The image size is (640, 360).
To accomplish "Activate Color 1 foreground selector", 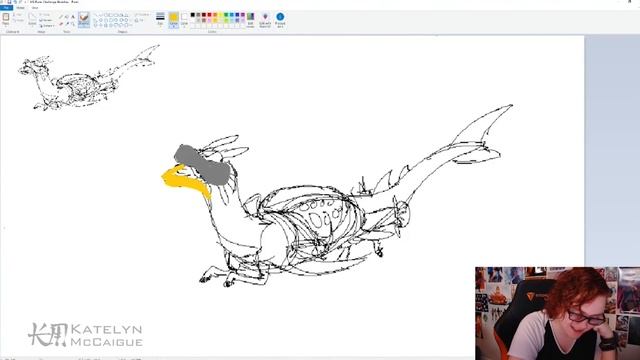I will tap(174, 19).
